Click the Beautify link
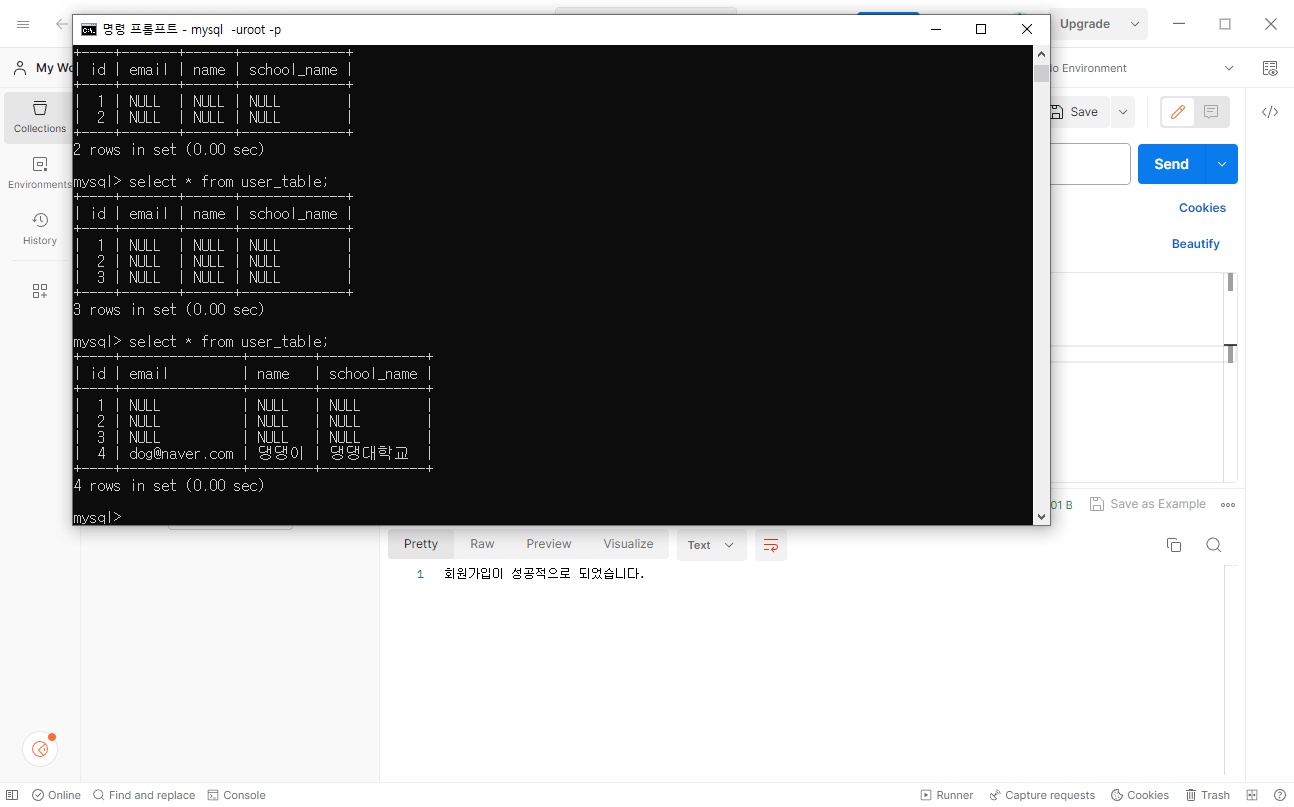1294x807 pixels. coord(1196,244)
